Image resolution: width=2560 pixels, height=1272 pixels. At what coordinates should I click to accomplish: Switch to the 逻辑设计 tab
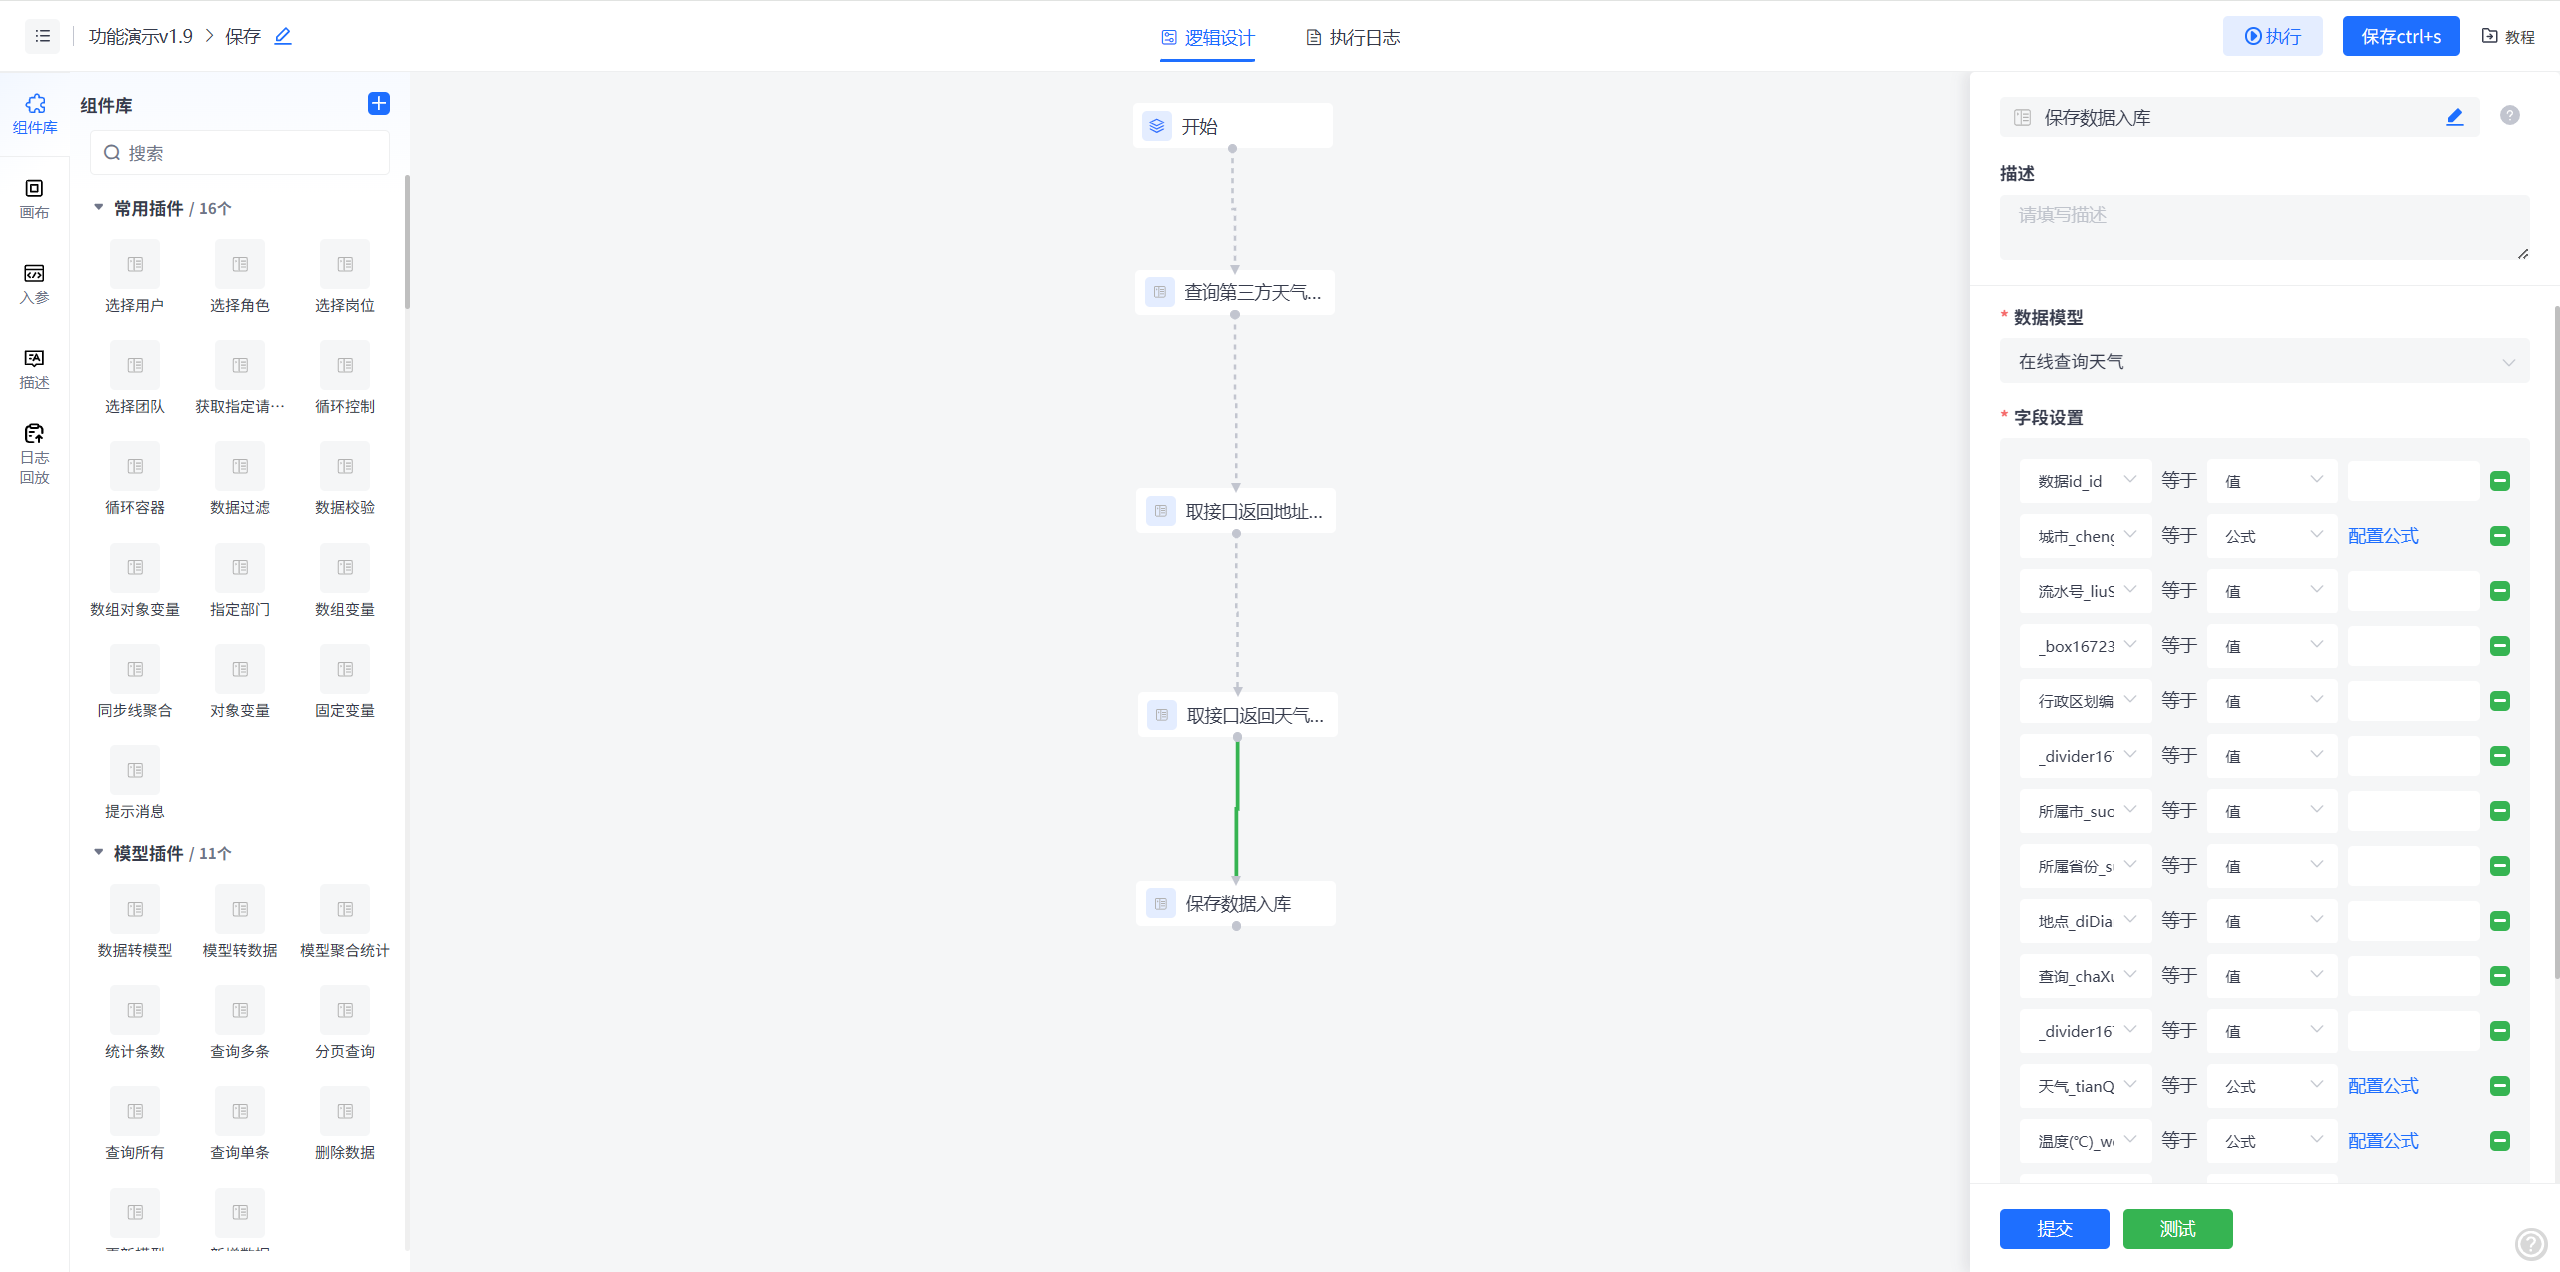(x=1207, y=37)
